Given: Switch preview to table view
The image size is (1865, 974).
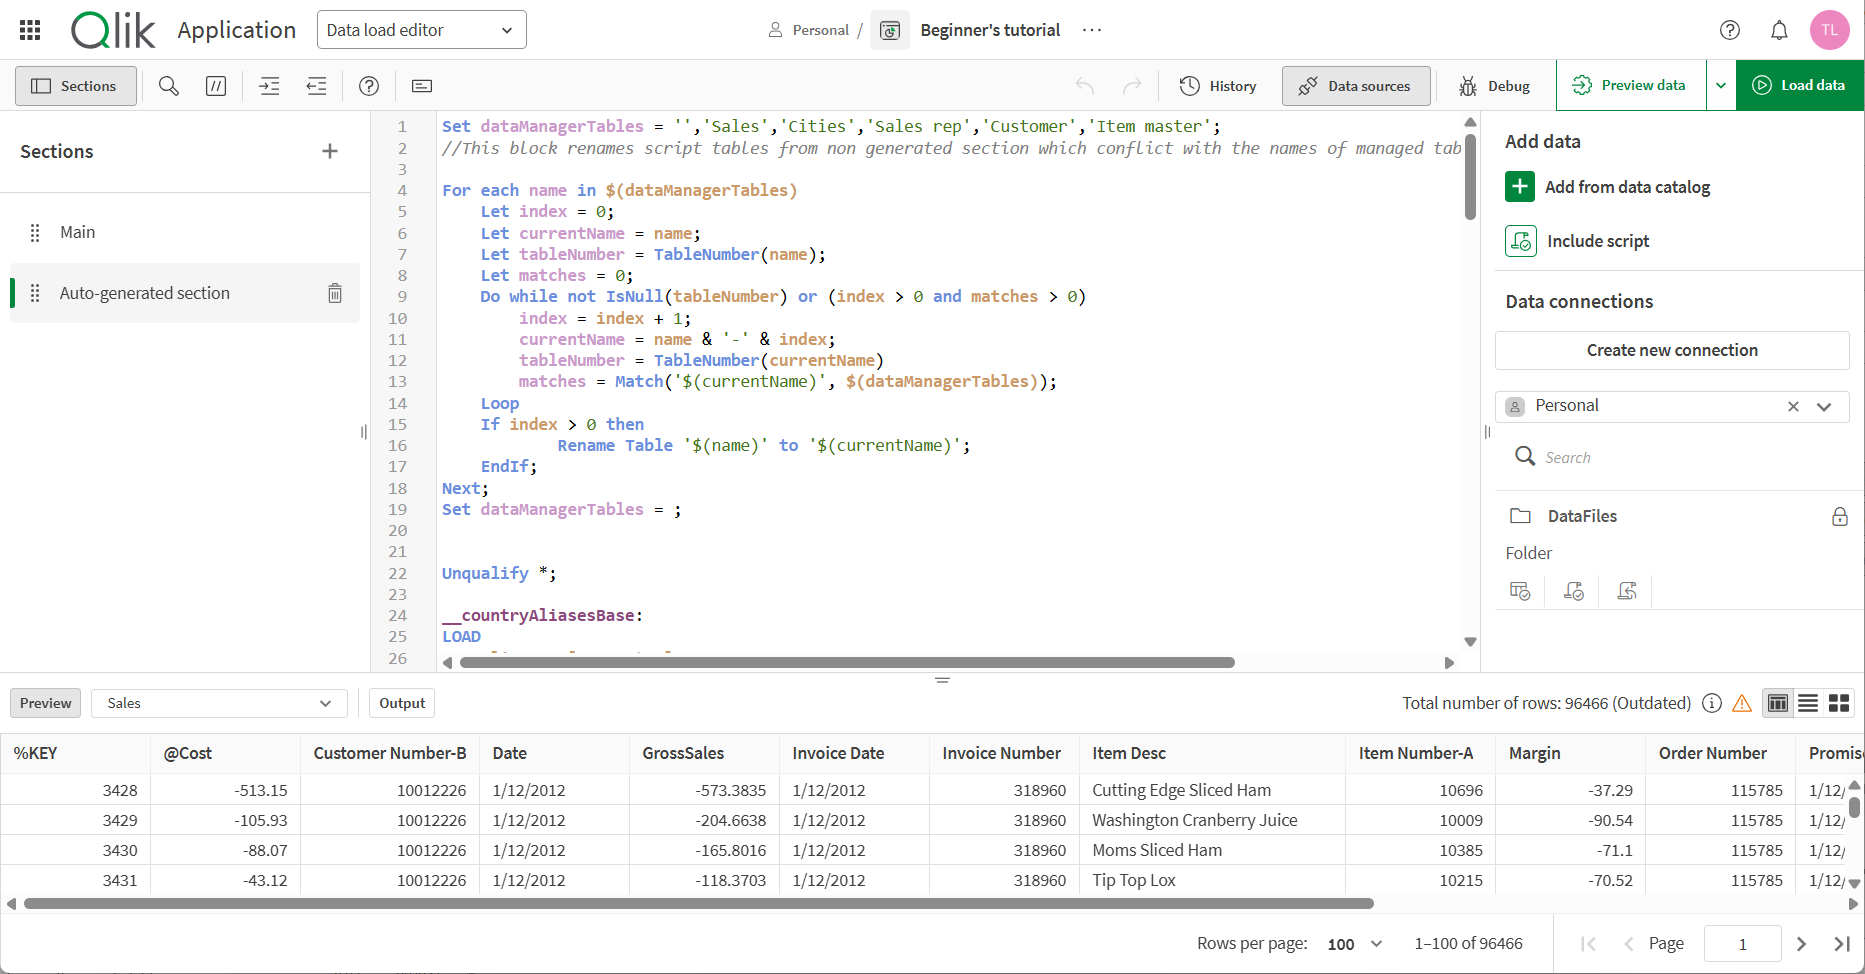Looking at the screenshot, I should coord(1778,703).
